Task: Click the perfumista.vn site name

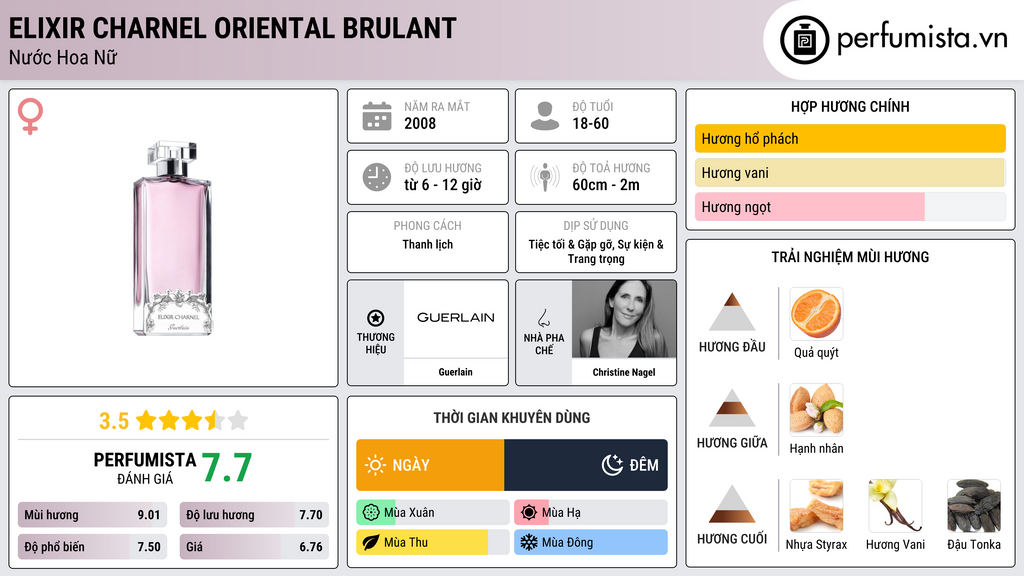Action: tap(922, 39)
